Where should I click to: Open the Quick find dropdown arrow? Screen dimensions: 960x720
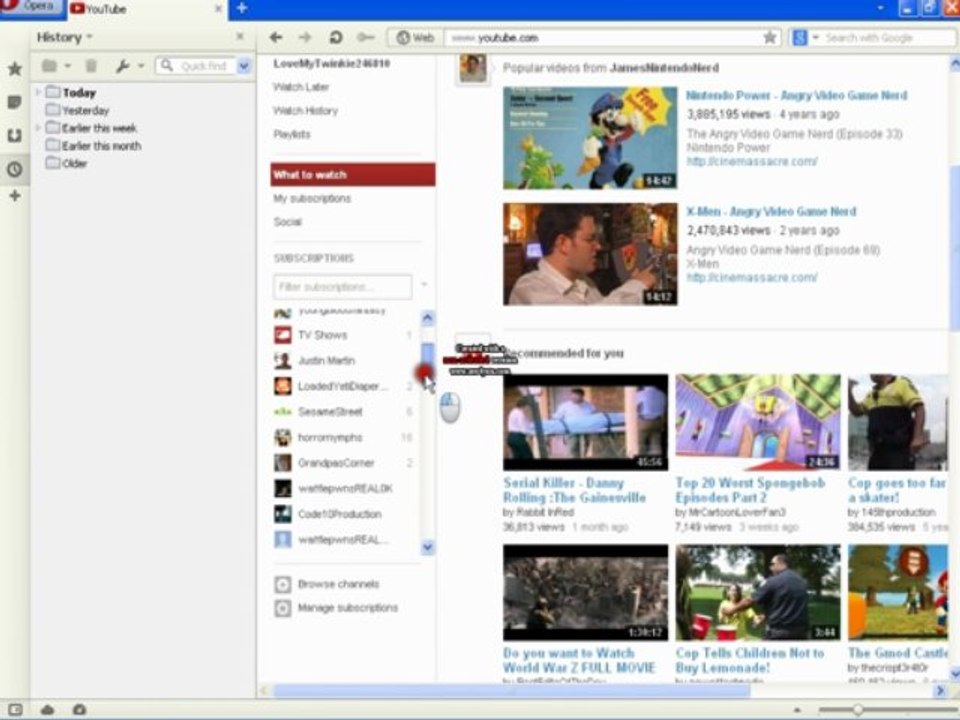[244, 66]
